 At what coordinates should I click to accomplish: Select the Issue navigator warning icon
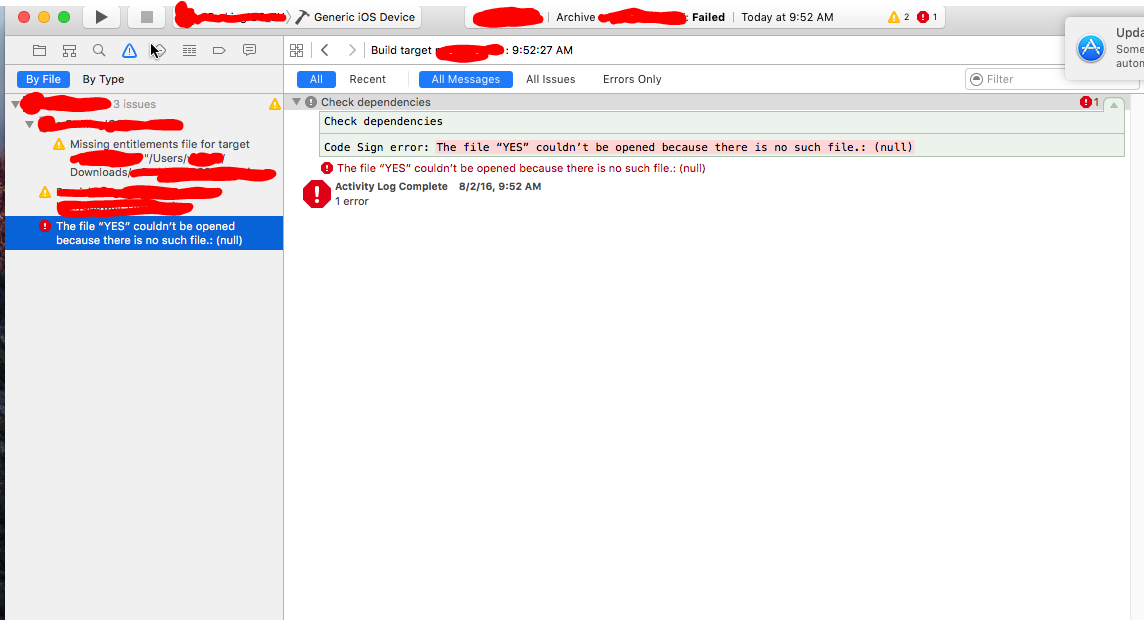click(x=129, y=50)
